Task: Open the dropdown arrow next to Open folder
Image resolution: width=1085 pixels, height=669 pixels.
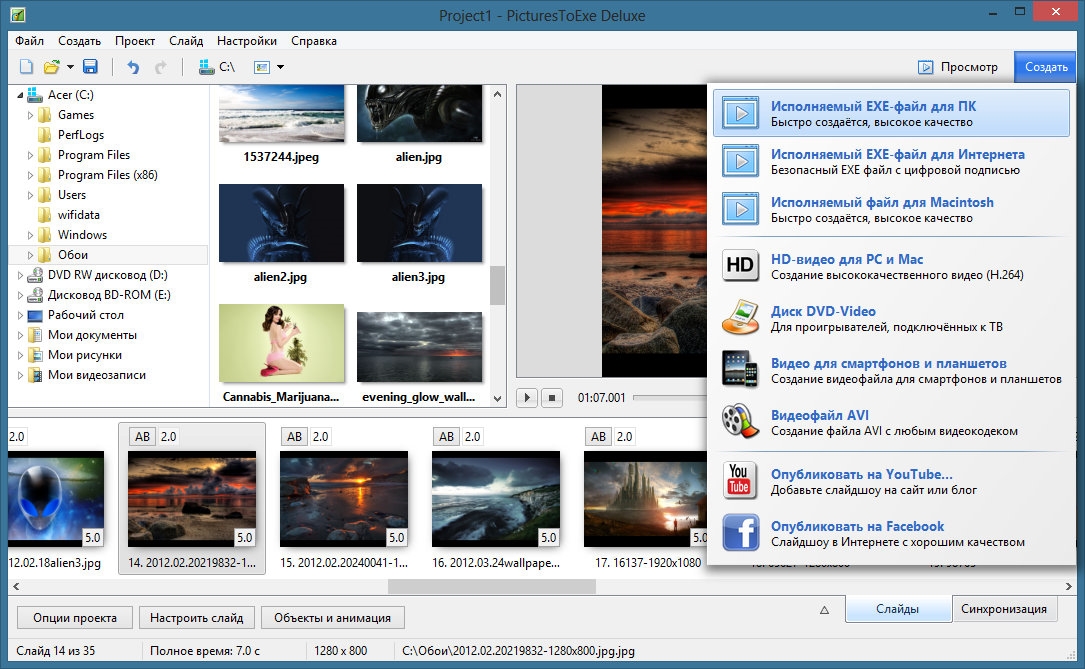Action: point(70,67)
